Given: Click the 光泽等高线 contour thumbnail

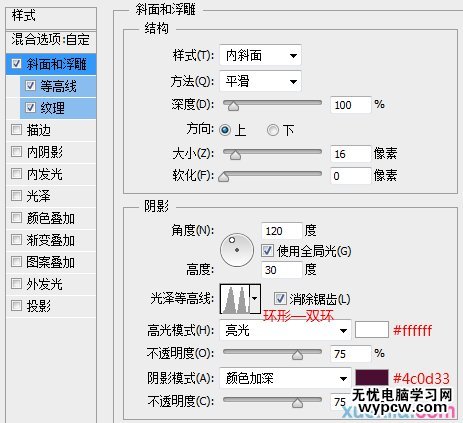Looking at the screenshot, I should 235,299.
